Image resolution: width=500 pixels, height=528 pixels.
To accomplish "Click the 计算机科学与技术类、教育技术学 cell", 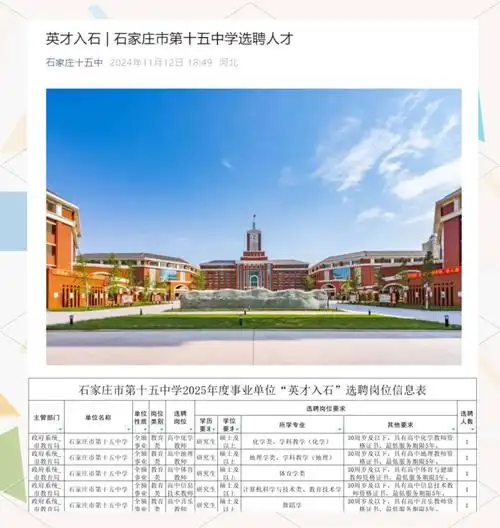I will point(293,489).
